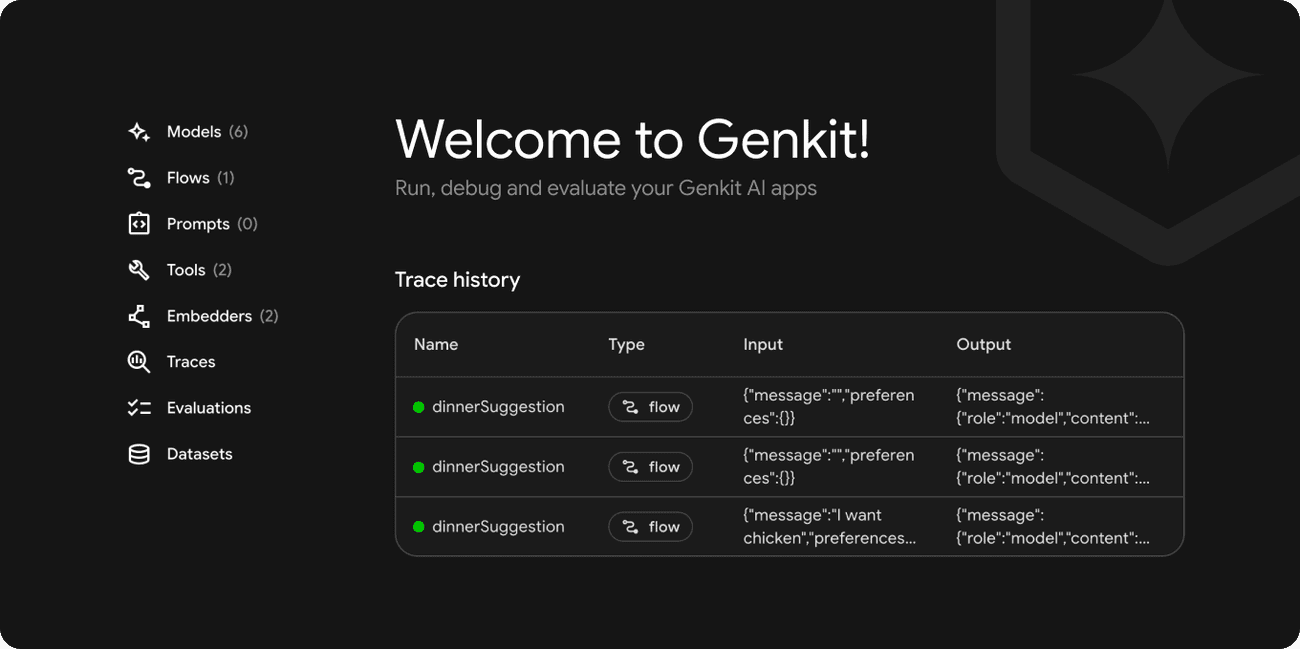Go to the Datasets sidebar entry

200,453
